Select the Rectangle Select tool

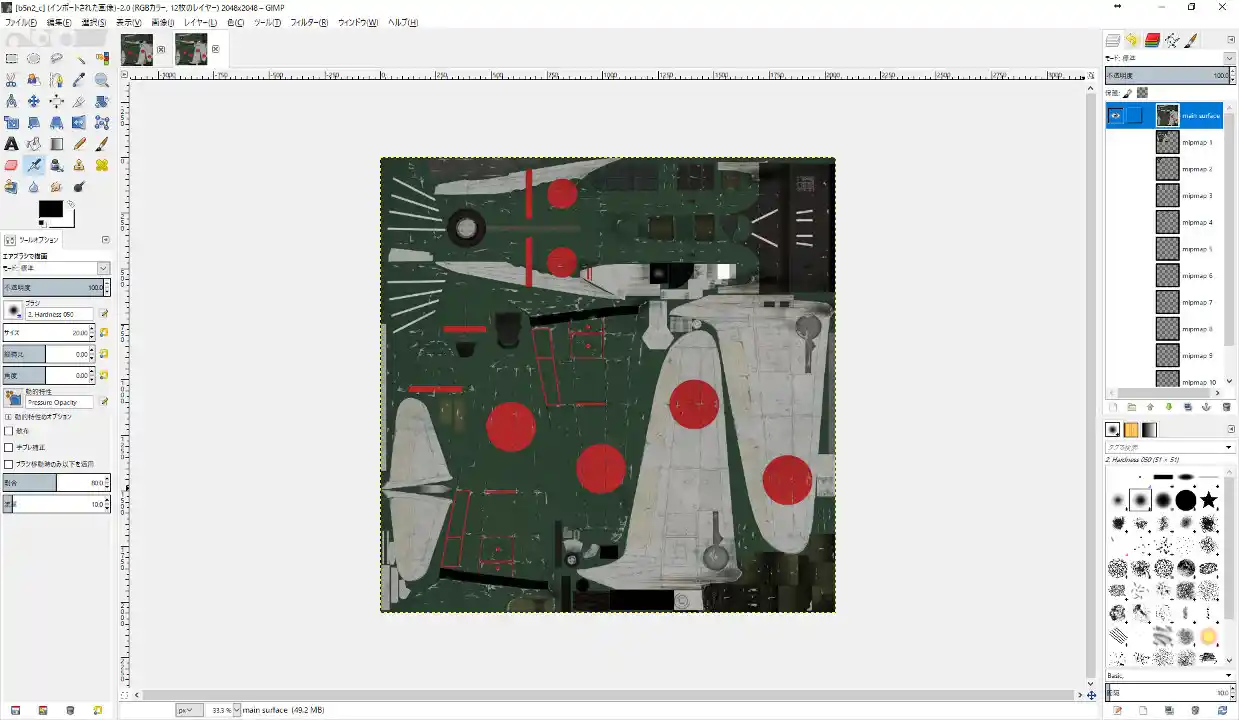click(11, 58)
